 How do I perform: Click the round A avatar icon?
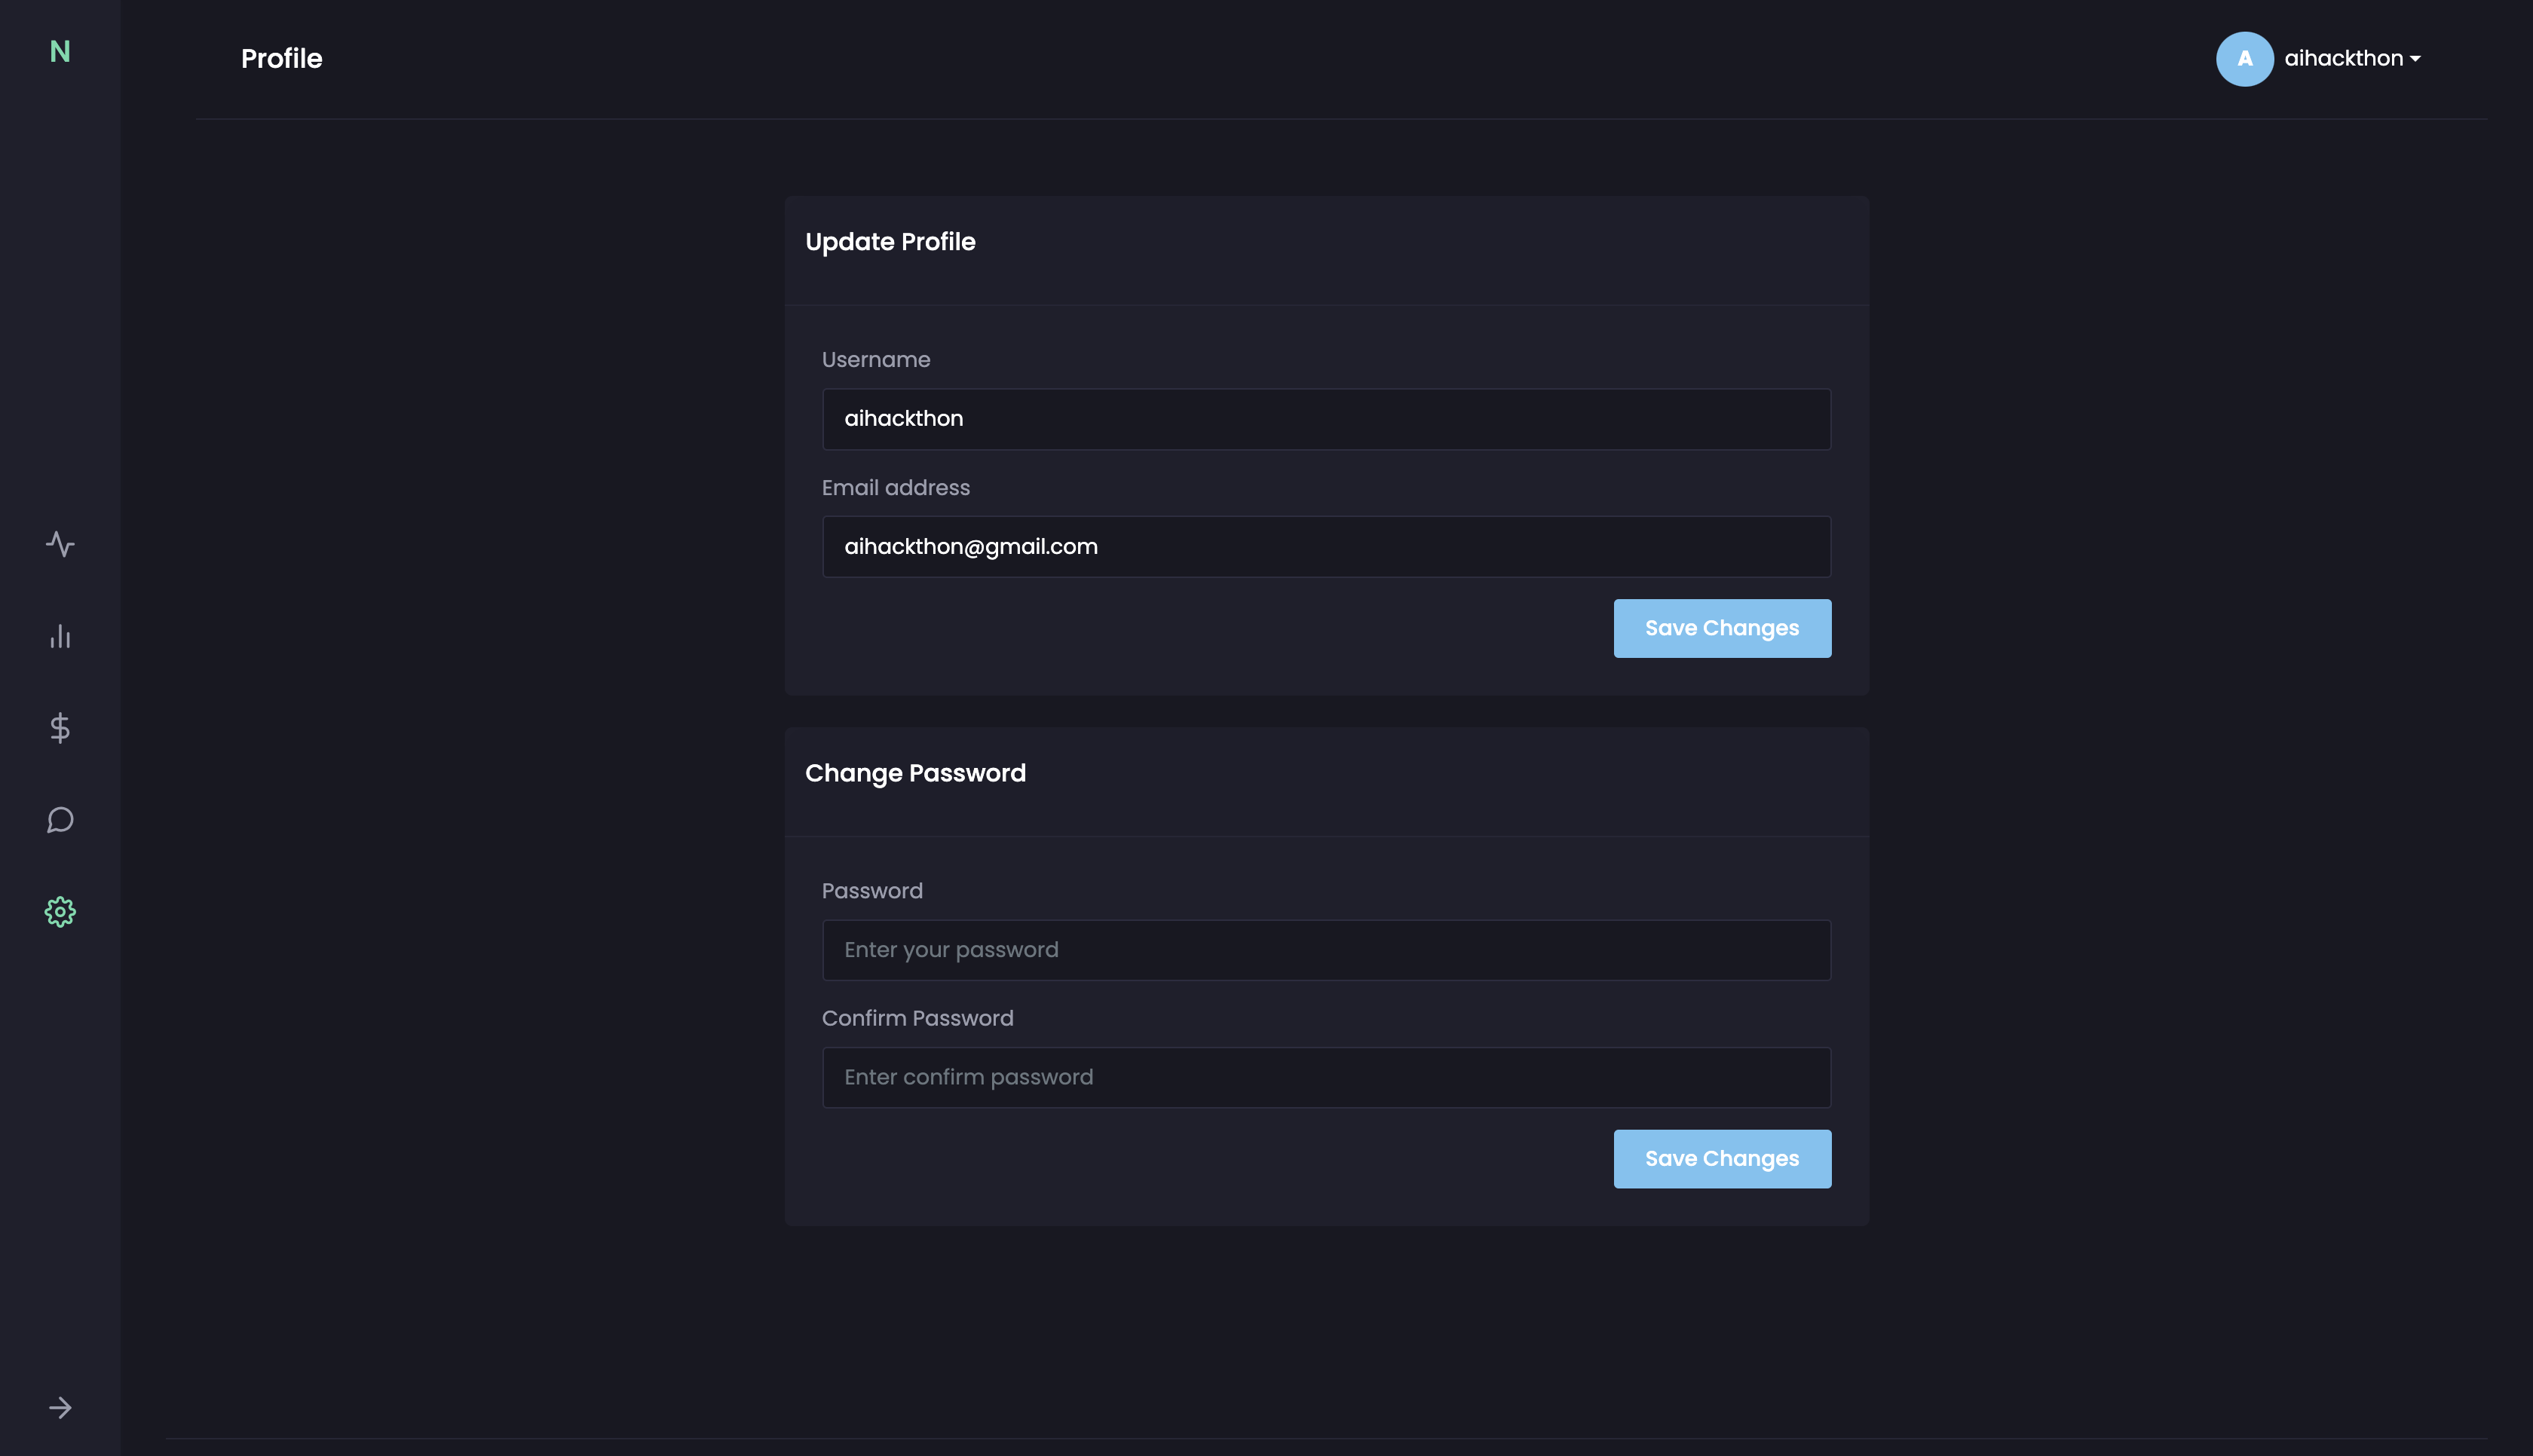[x=2244, y=59]
